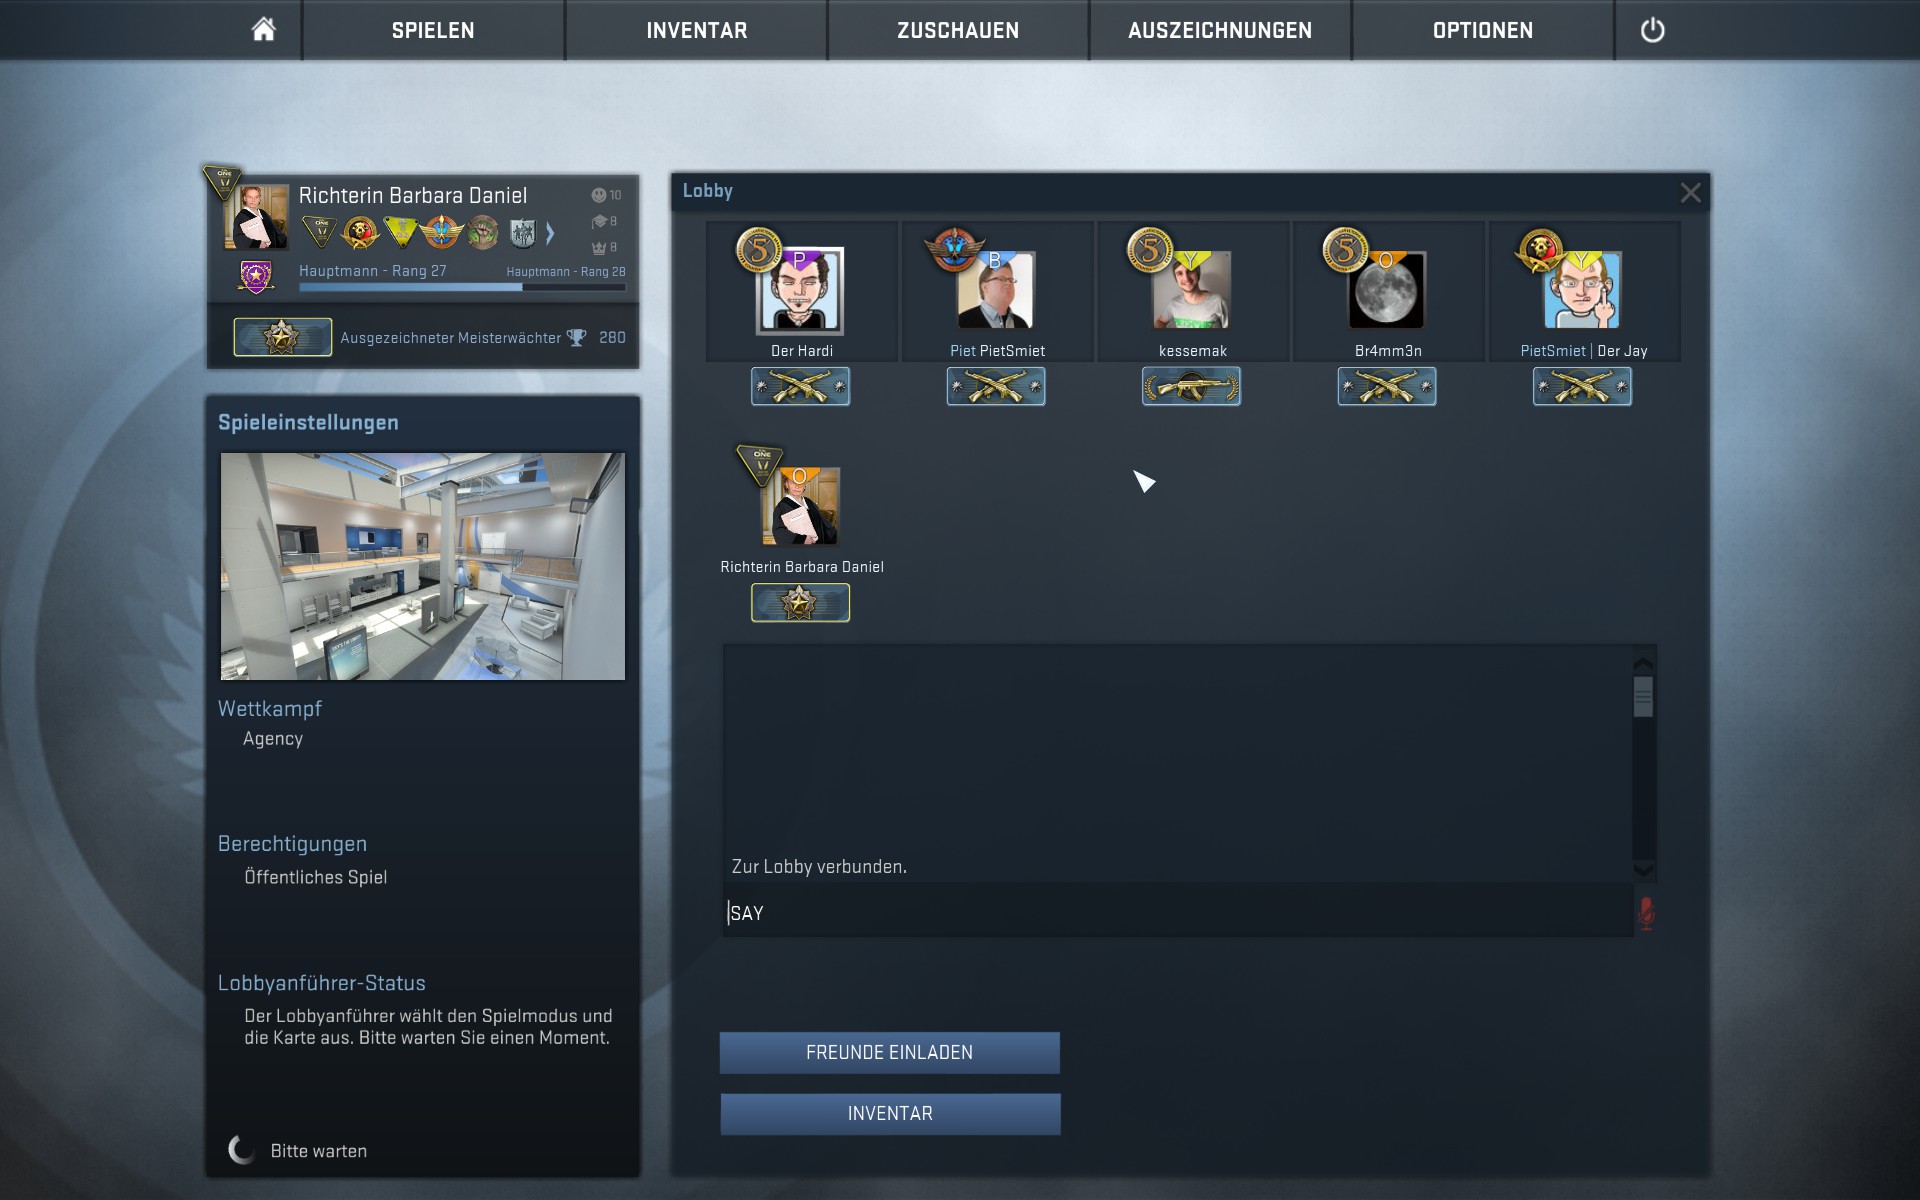
Task: Click kessemak's AK-47 rank badge
Action: 1191,386
